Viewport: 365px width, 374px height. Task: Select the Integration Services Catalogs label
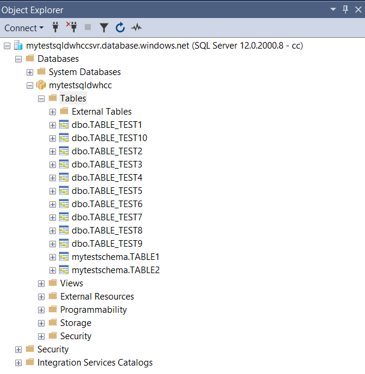click(x=95, y=363)
